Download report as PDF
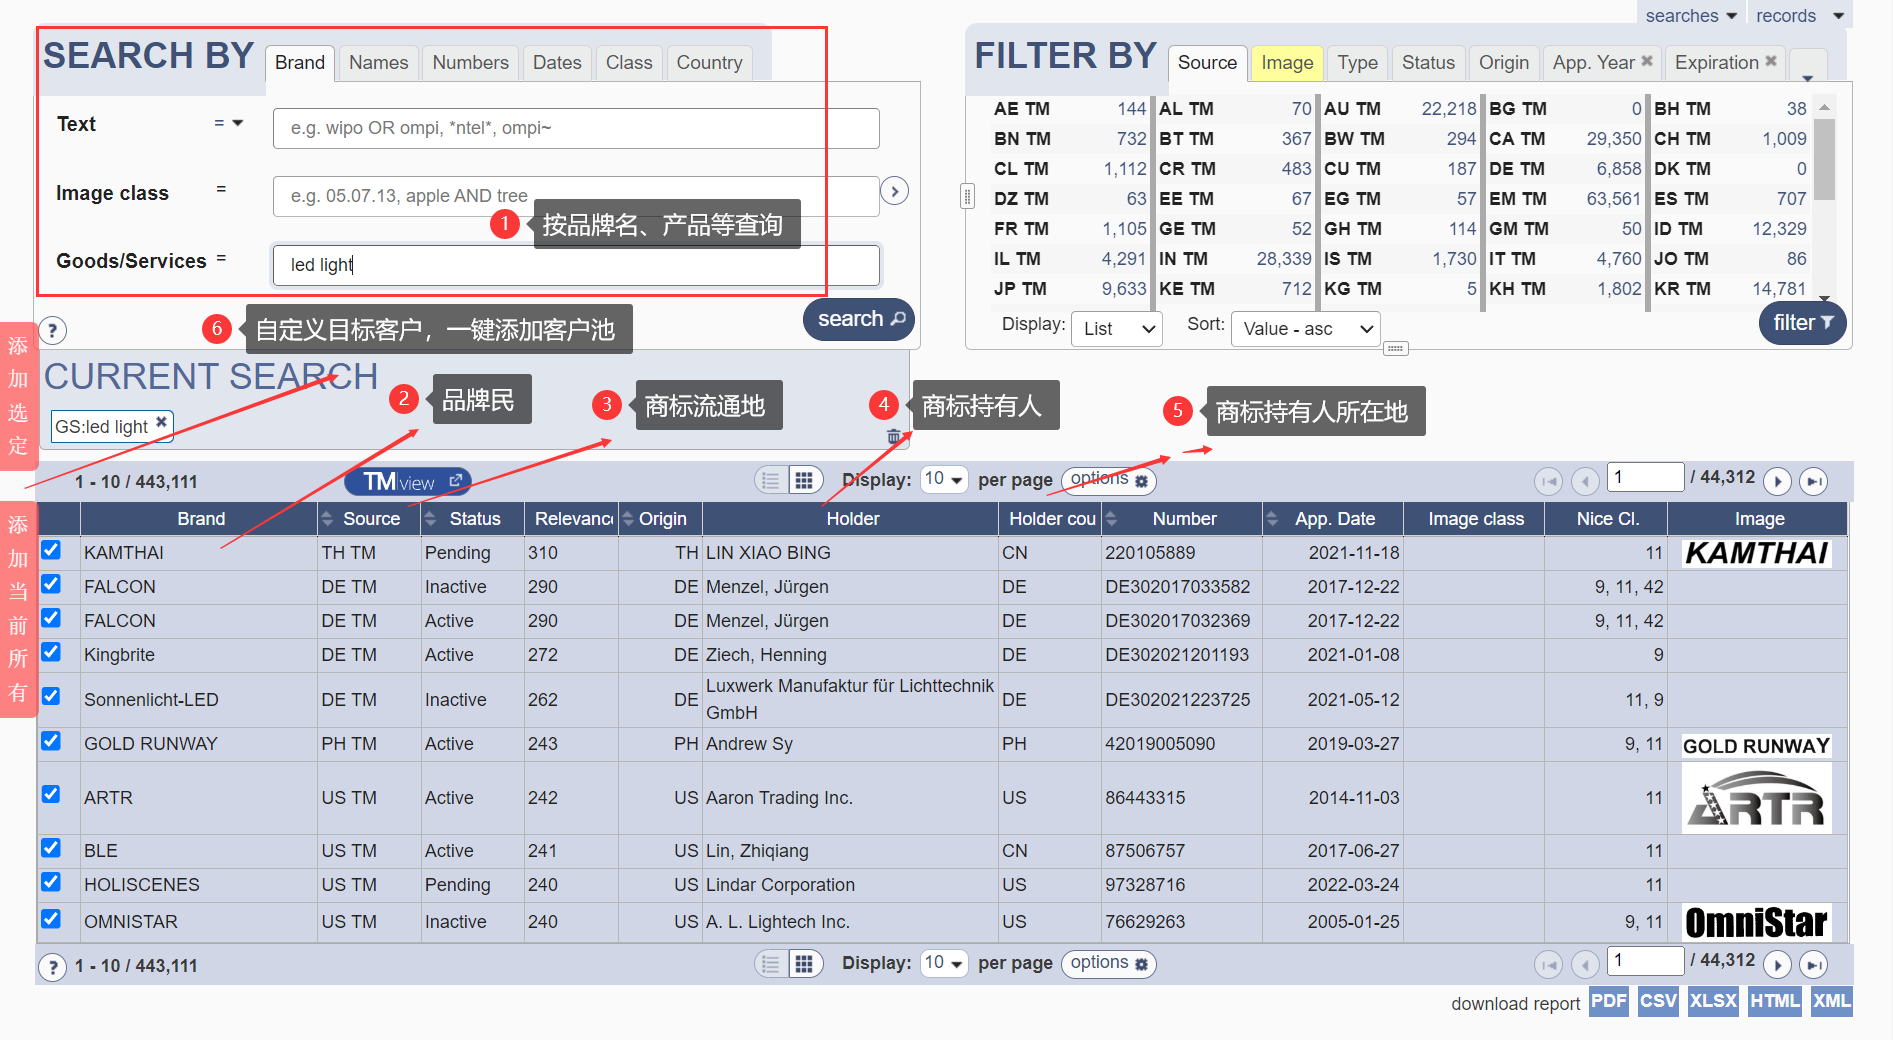The image size is (1893, 1040). (1609, 1001)
